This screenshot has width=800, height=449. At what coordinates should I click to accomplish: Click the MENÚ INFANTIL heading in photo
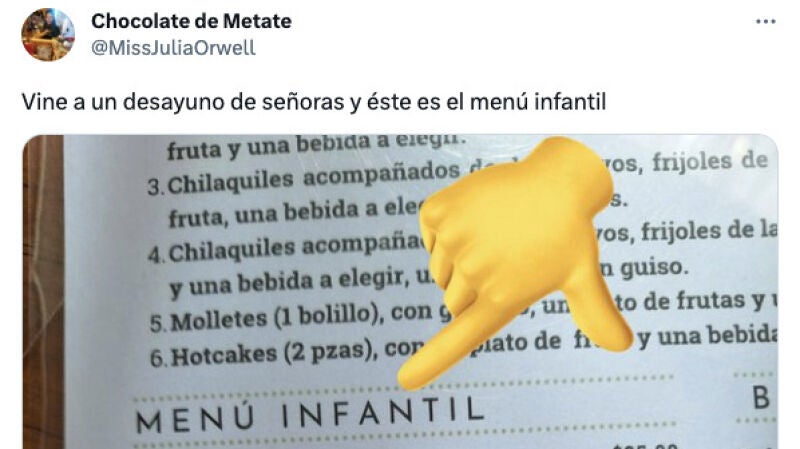click(310, 415)
